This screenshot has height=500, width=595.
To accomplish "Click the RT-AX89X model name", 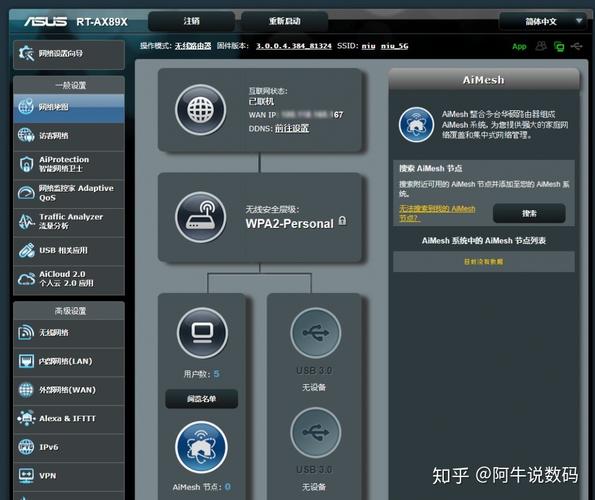I will [102, 22].
